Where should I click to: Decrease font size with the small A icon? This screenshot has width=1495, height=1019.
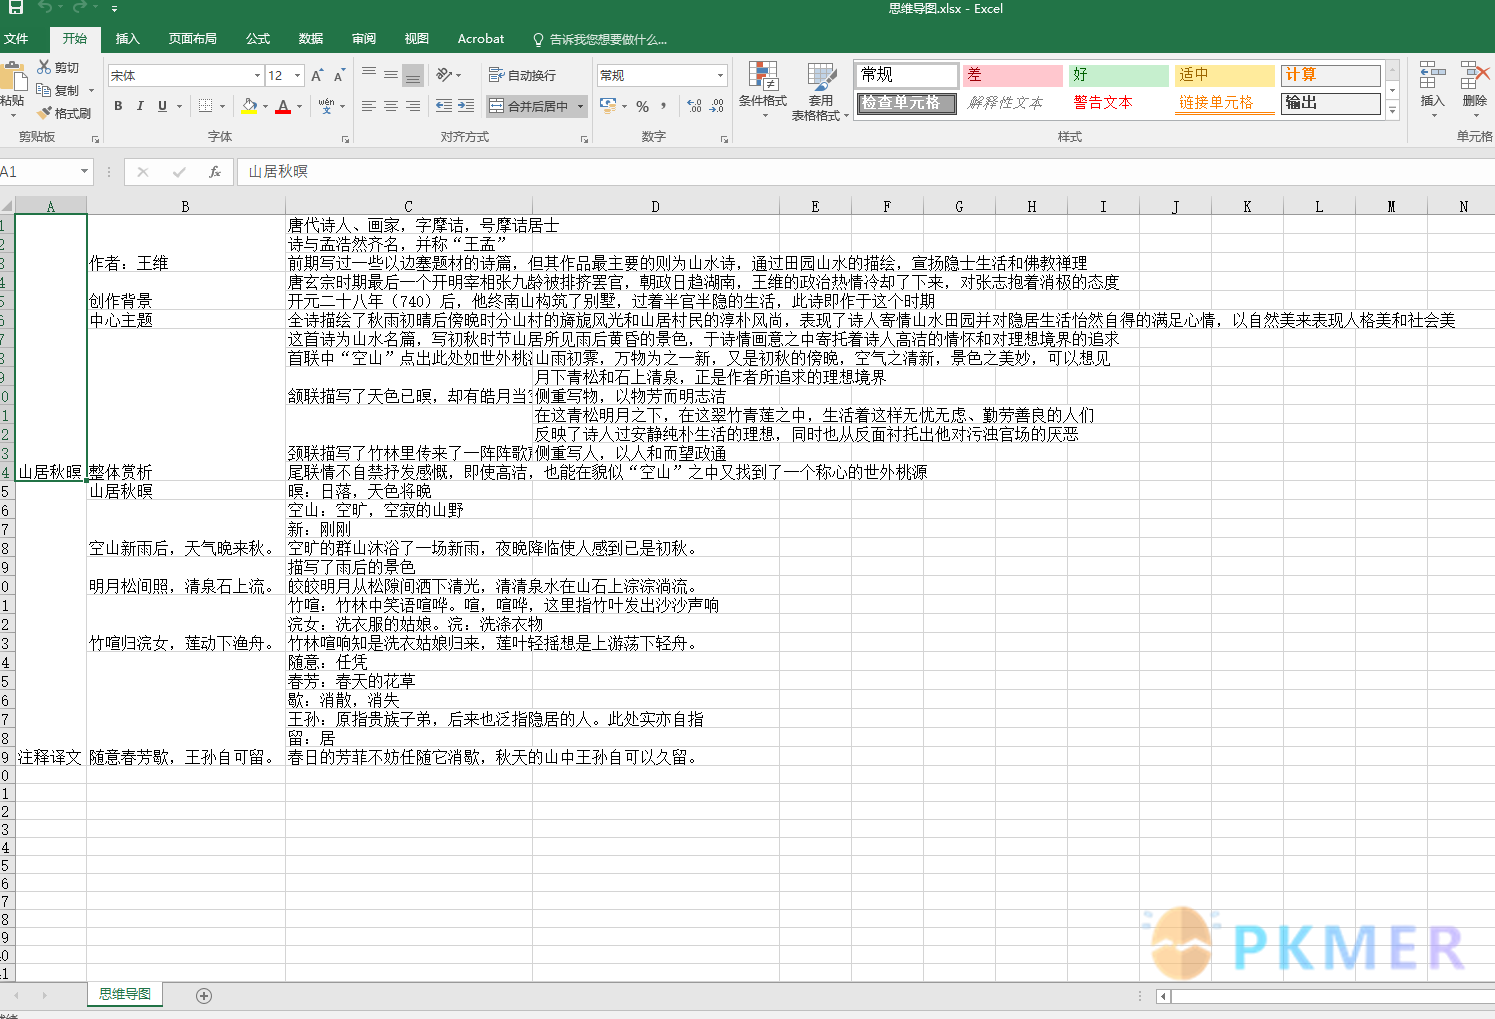339,76
